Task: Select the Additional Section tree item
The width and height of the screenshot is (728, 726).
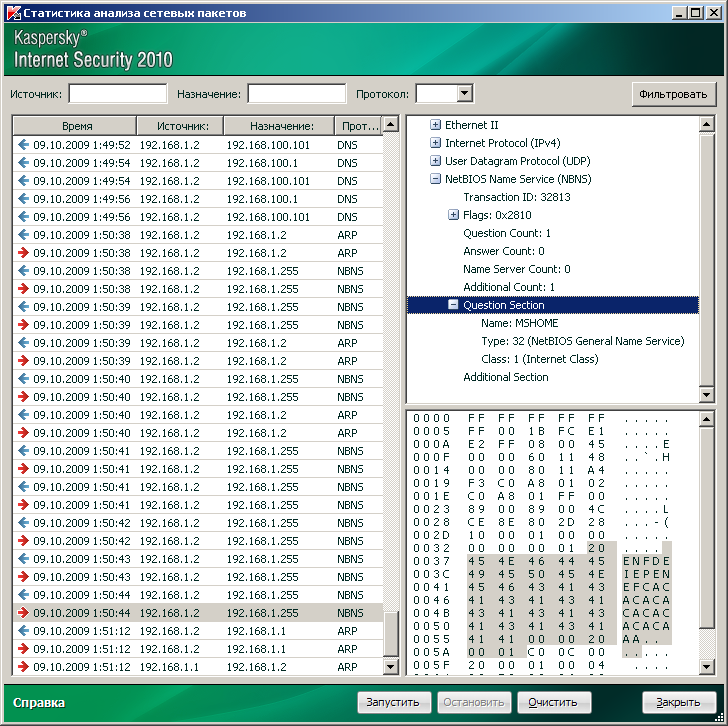Action: pos(506,377)
